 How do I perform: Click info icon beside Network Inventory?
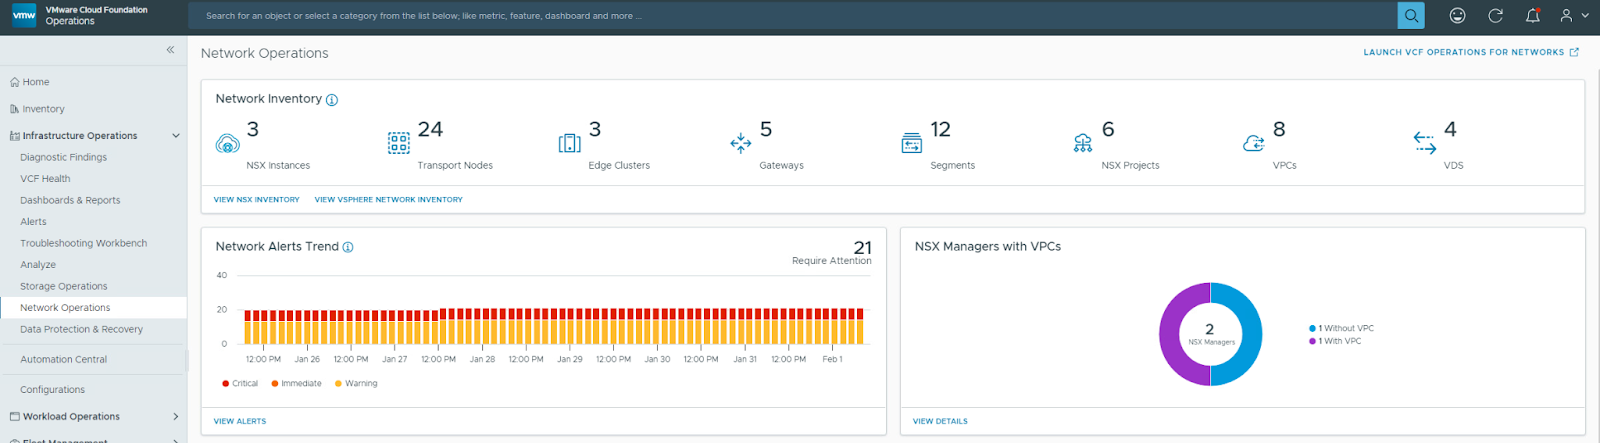(x=332, y=100)
